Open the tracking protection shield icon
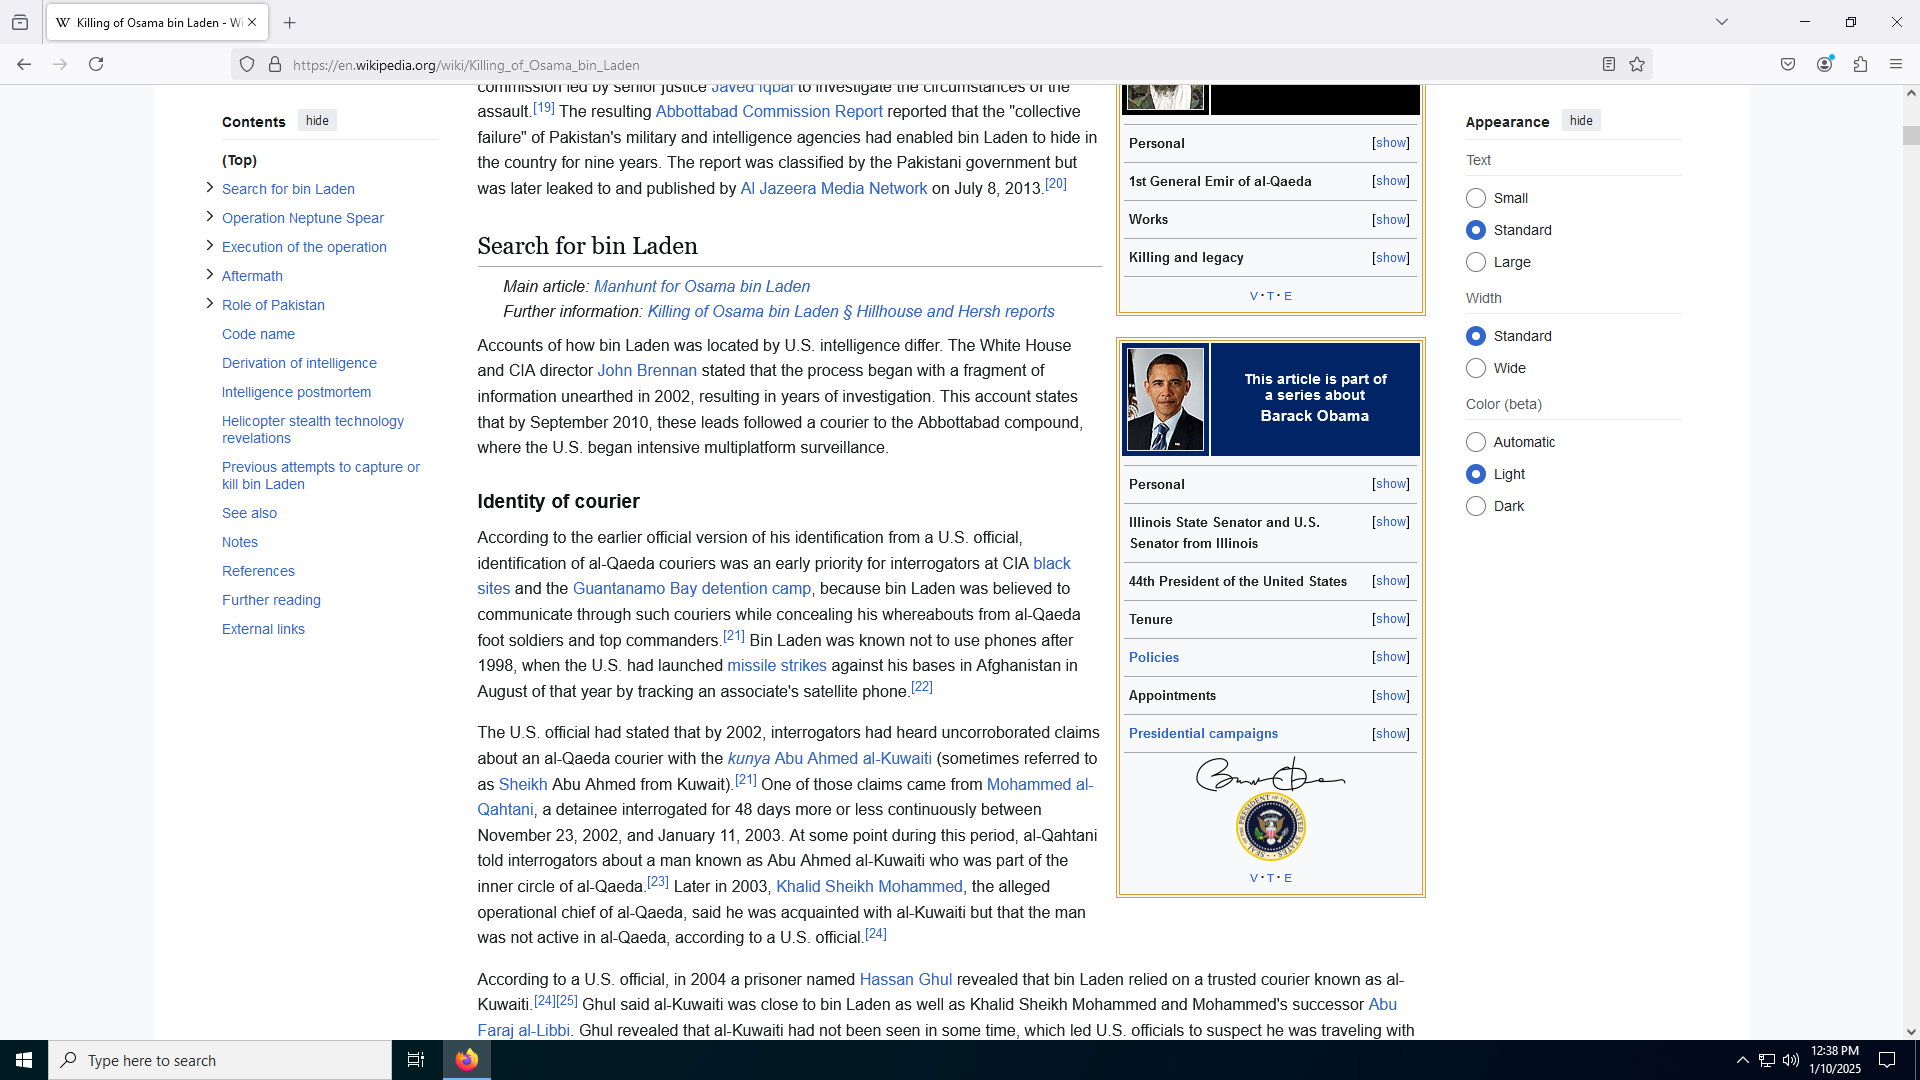 247,65
